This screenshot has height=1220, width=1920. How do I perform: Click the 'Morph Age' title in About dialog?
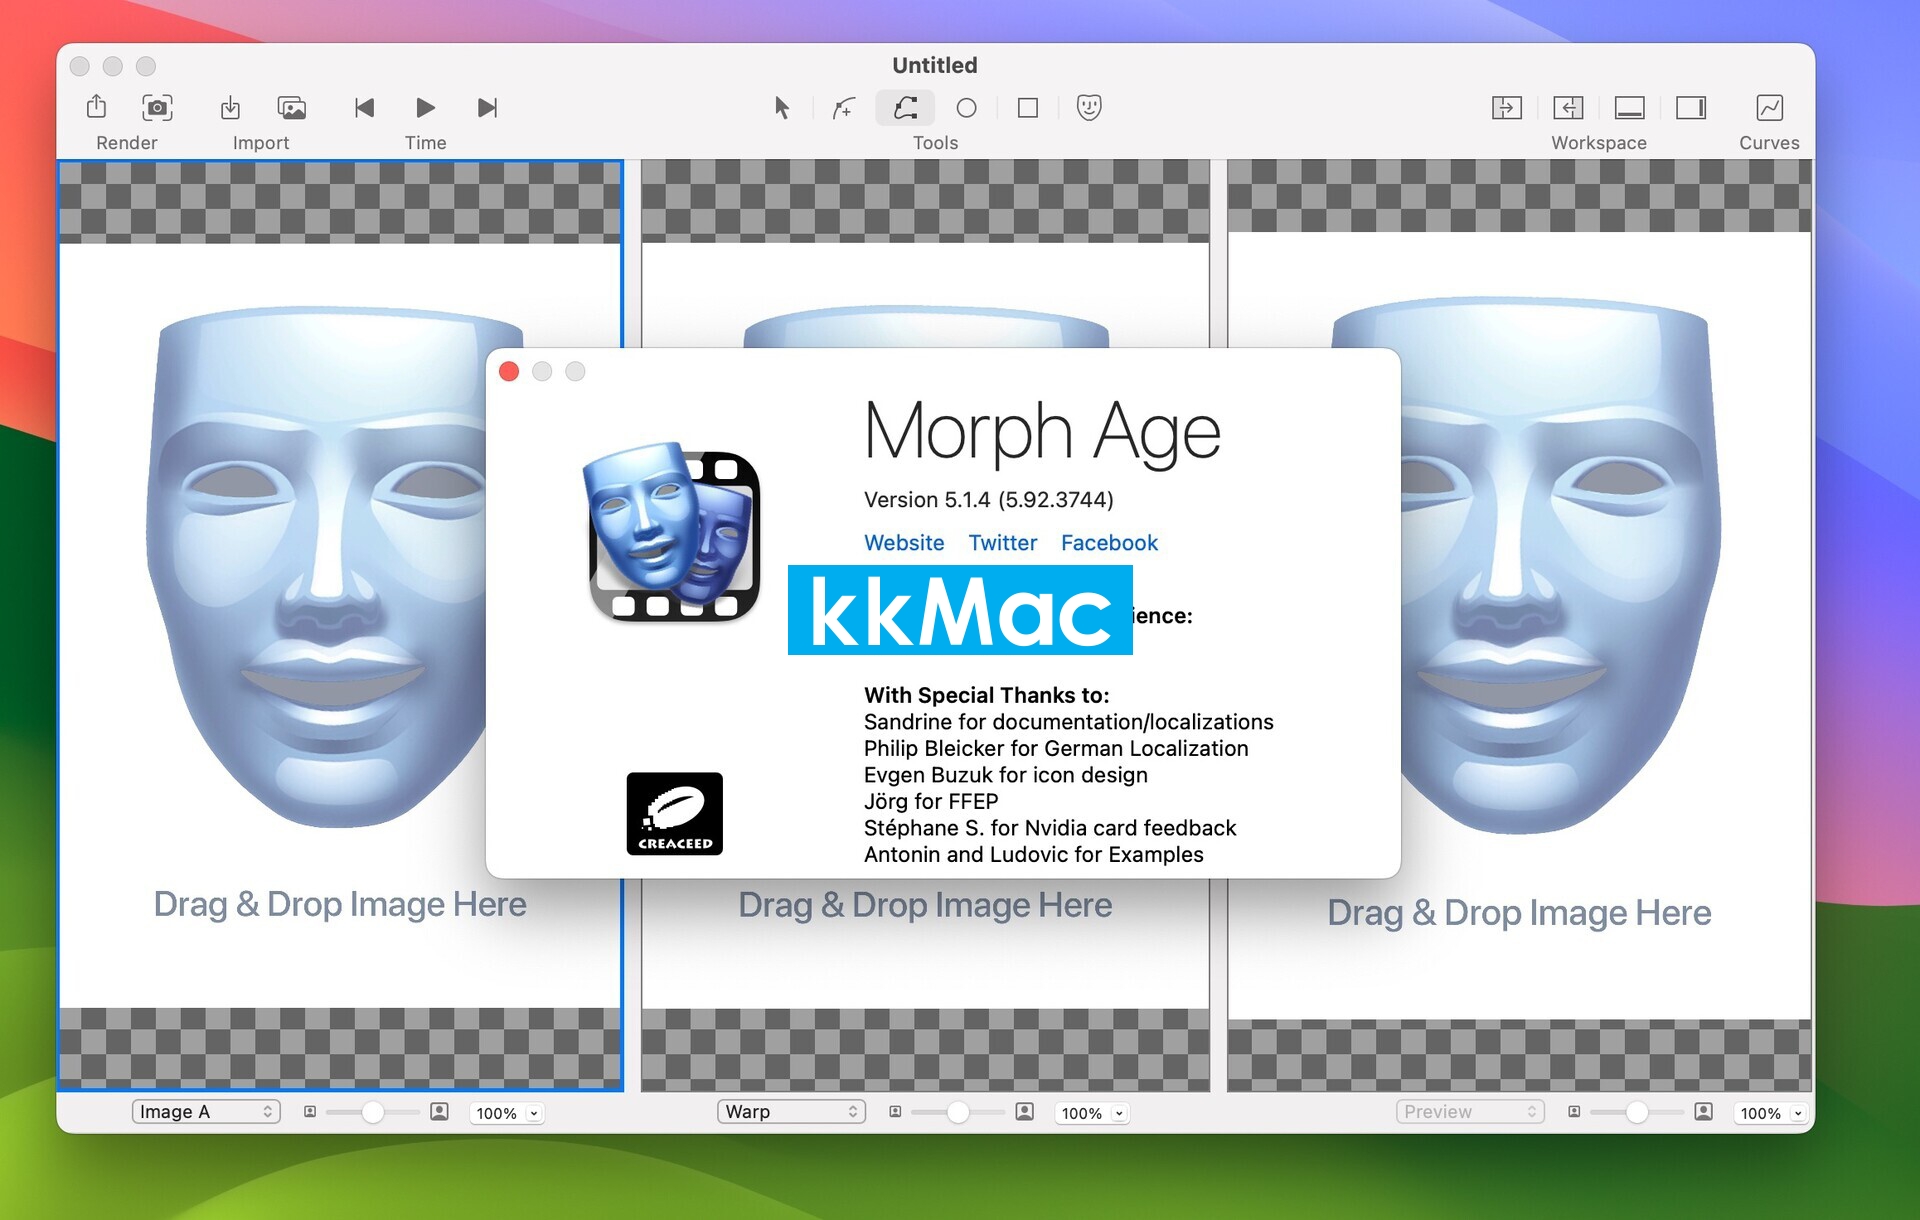(x=1042, y=433)
